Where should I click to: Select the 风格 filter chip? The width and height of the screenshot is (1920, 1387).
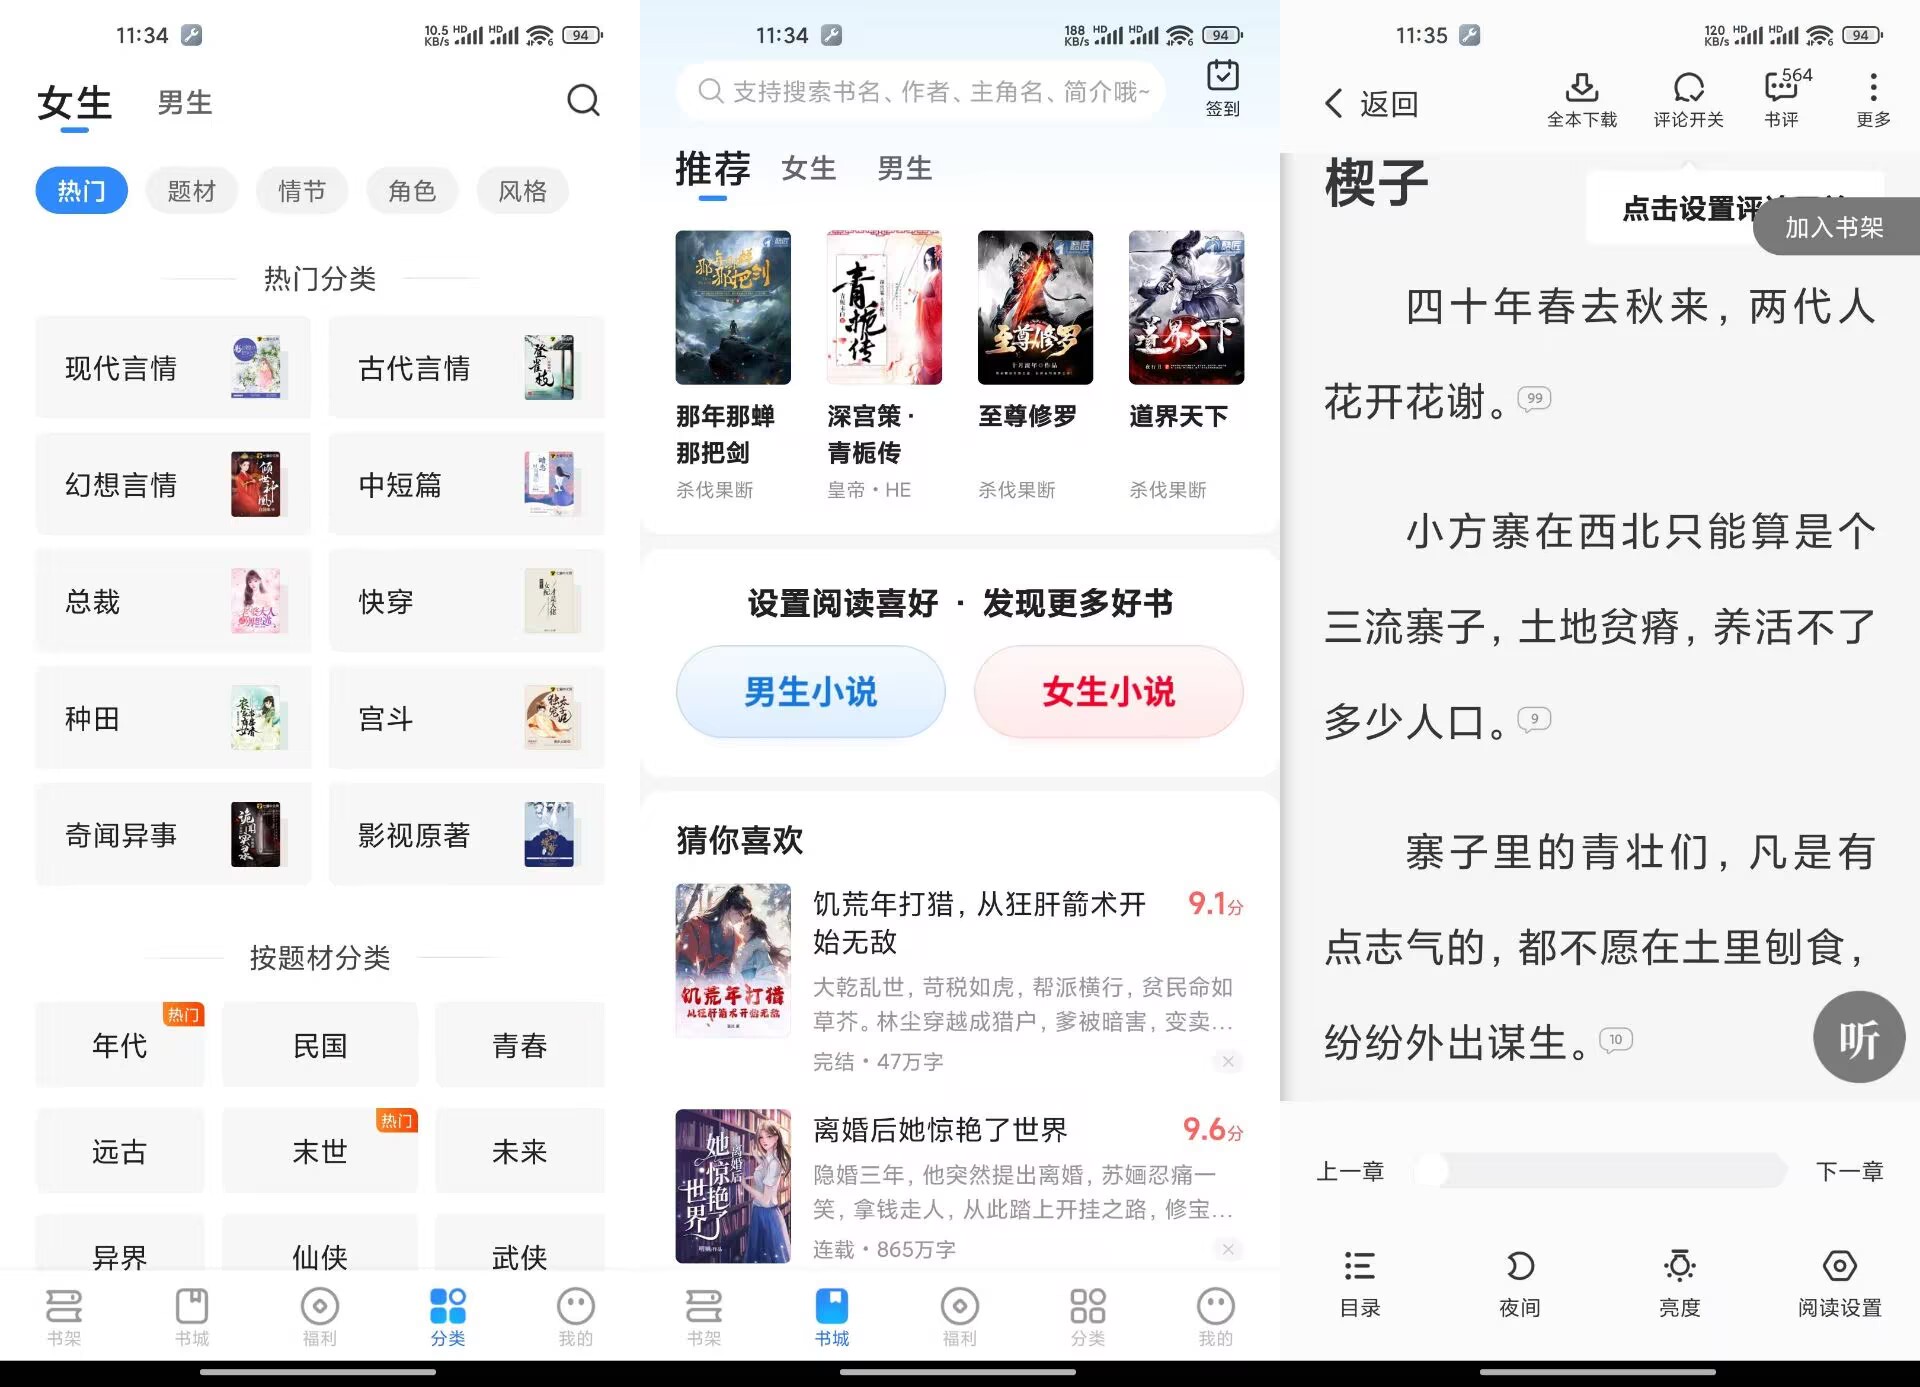522,191
